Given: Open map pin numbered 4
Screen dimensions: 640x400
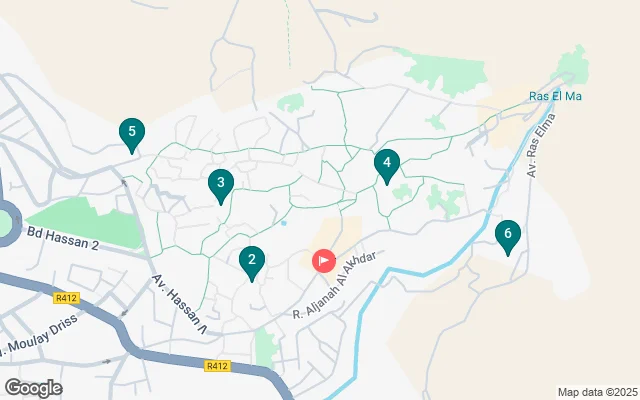Looking at the screenshot, I should [x=387, y=165].
